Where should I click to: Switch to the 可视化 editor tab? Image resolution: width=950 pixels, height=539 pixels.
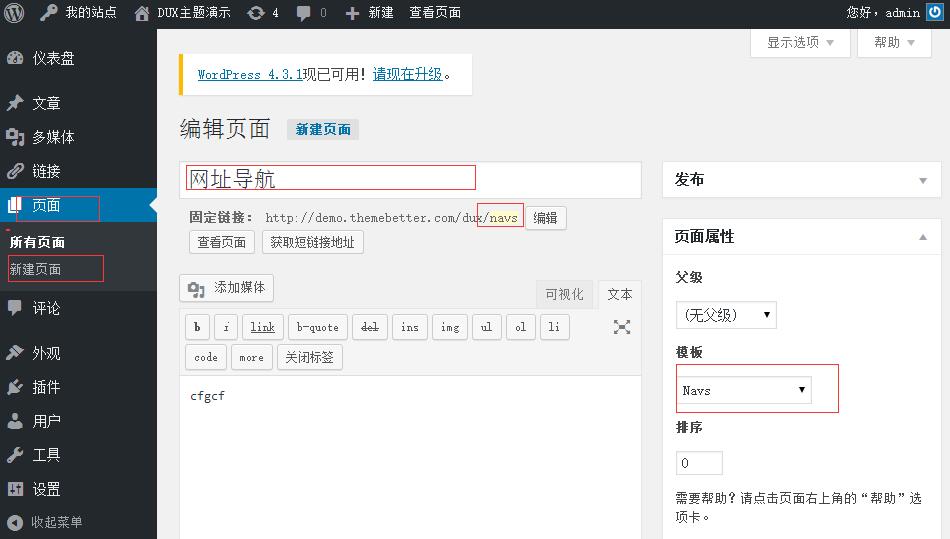564,294
